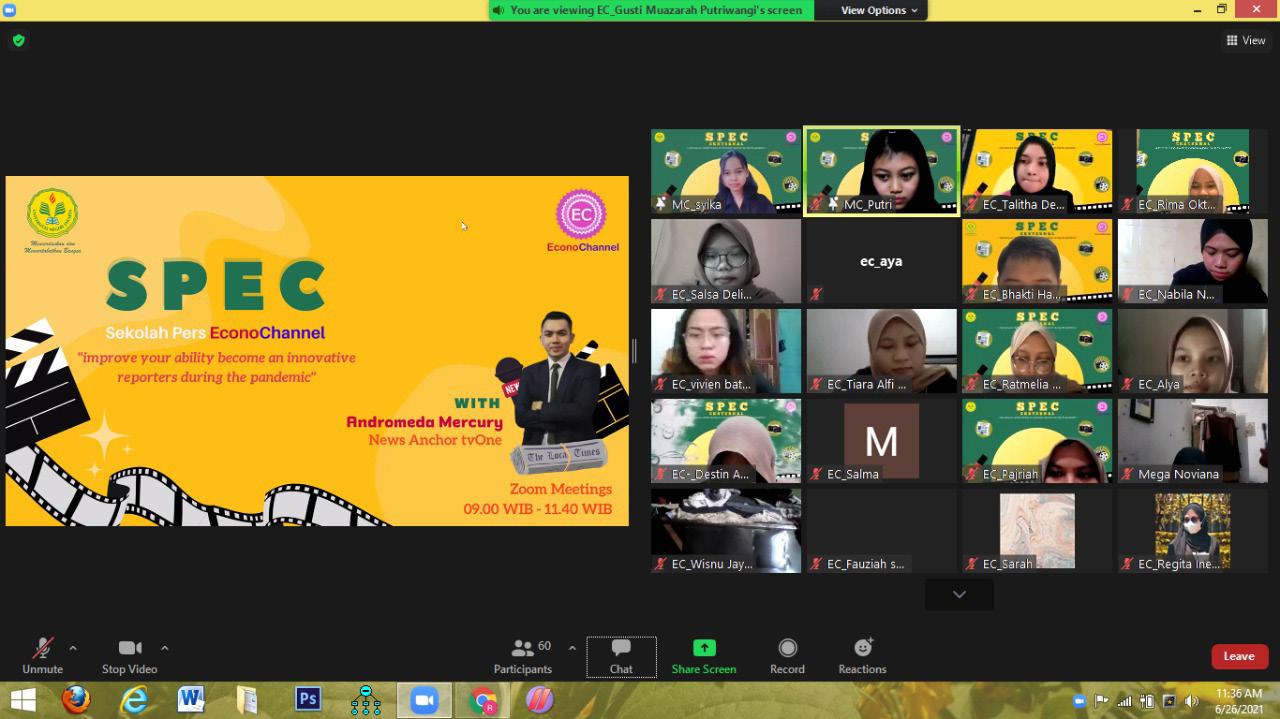This screenshot has height=719, width=1280.
Task: Open the Reactions menu
Action: [x=862, y=656]
